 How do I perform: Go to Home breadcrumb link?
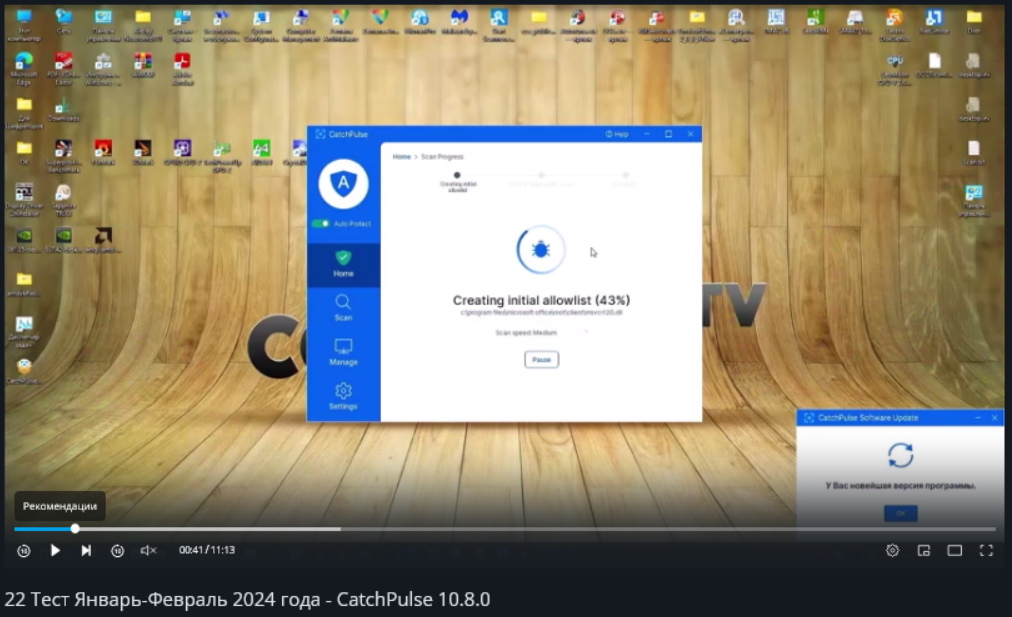click(x=401, y=157)
